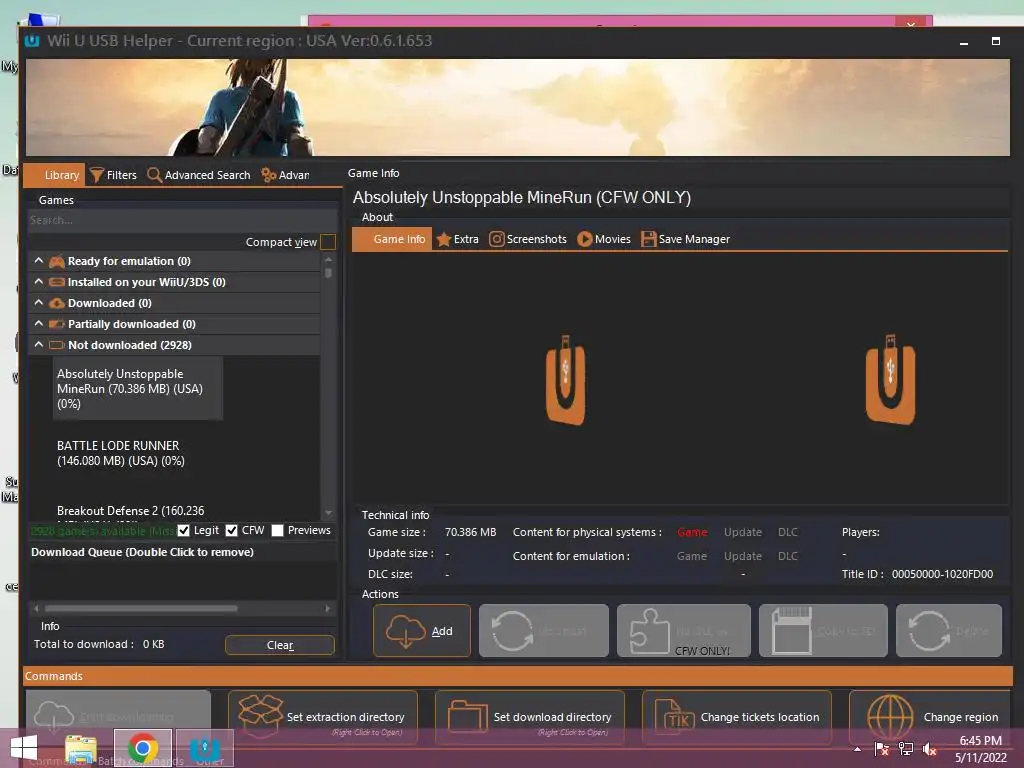Switch to the Game Info tab
This screenshot has width=1024, height=768.
coord(392,239)
